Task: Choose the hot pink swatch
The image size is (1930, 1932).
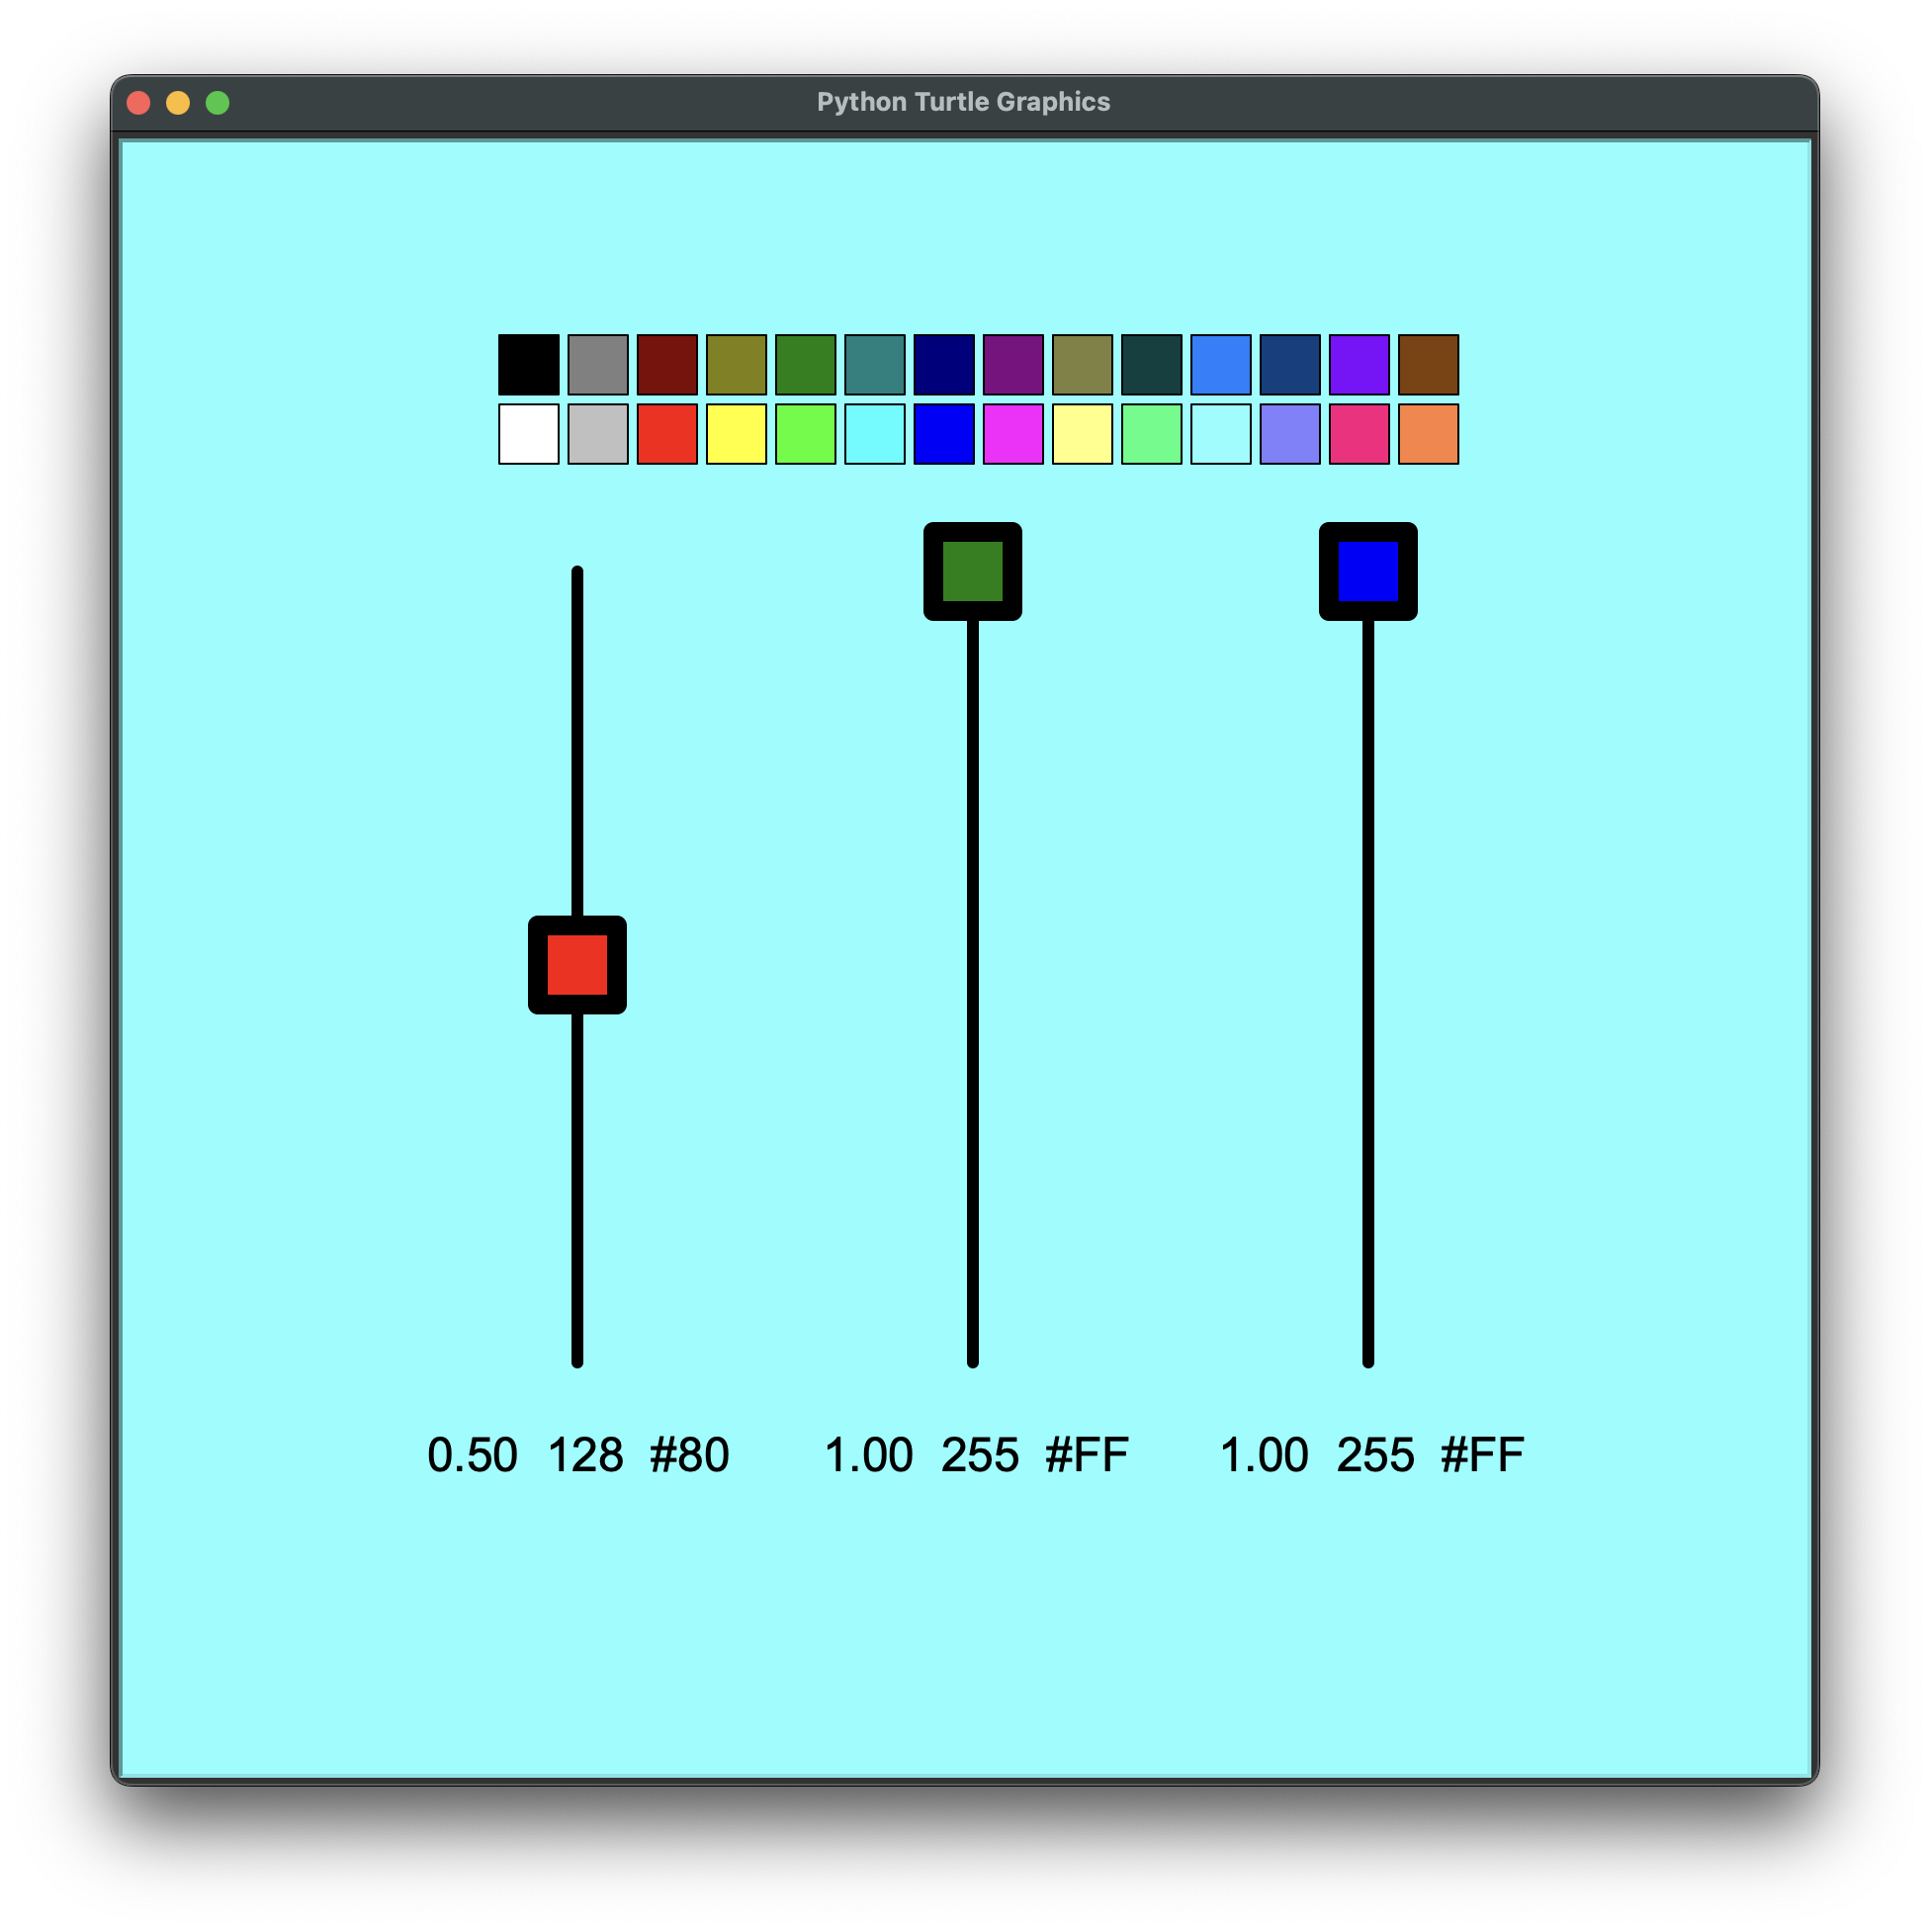Action: coord(1359,434)
